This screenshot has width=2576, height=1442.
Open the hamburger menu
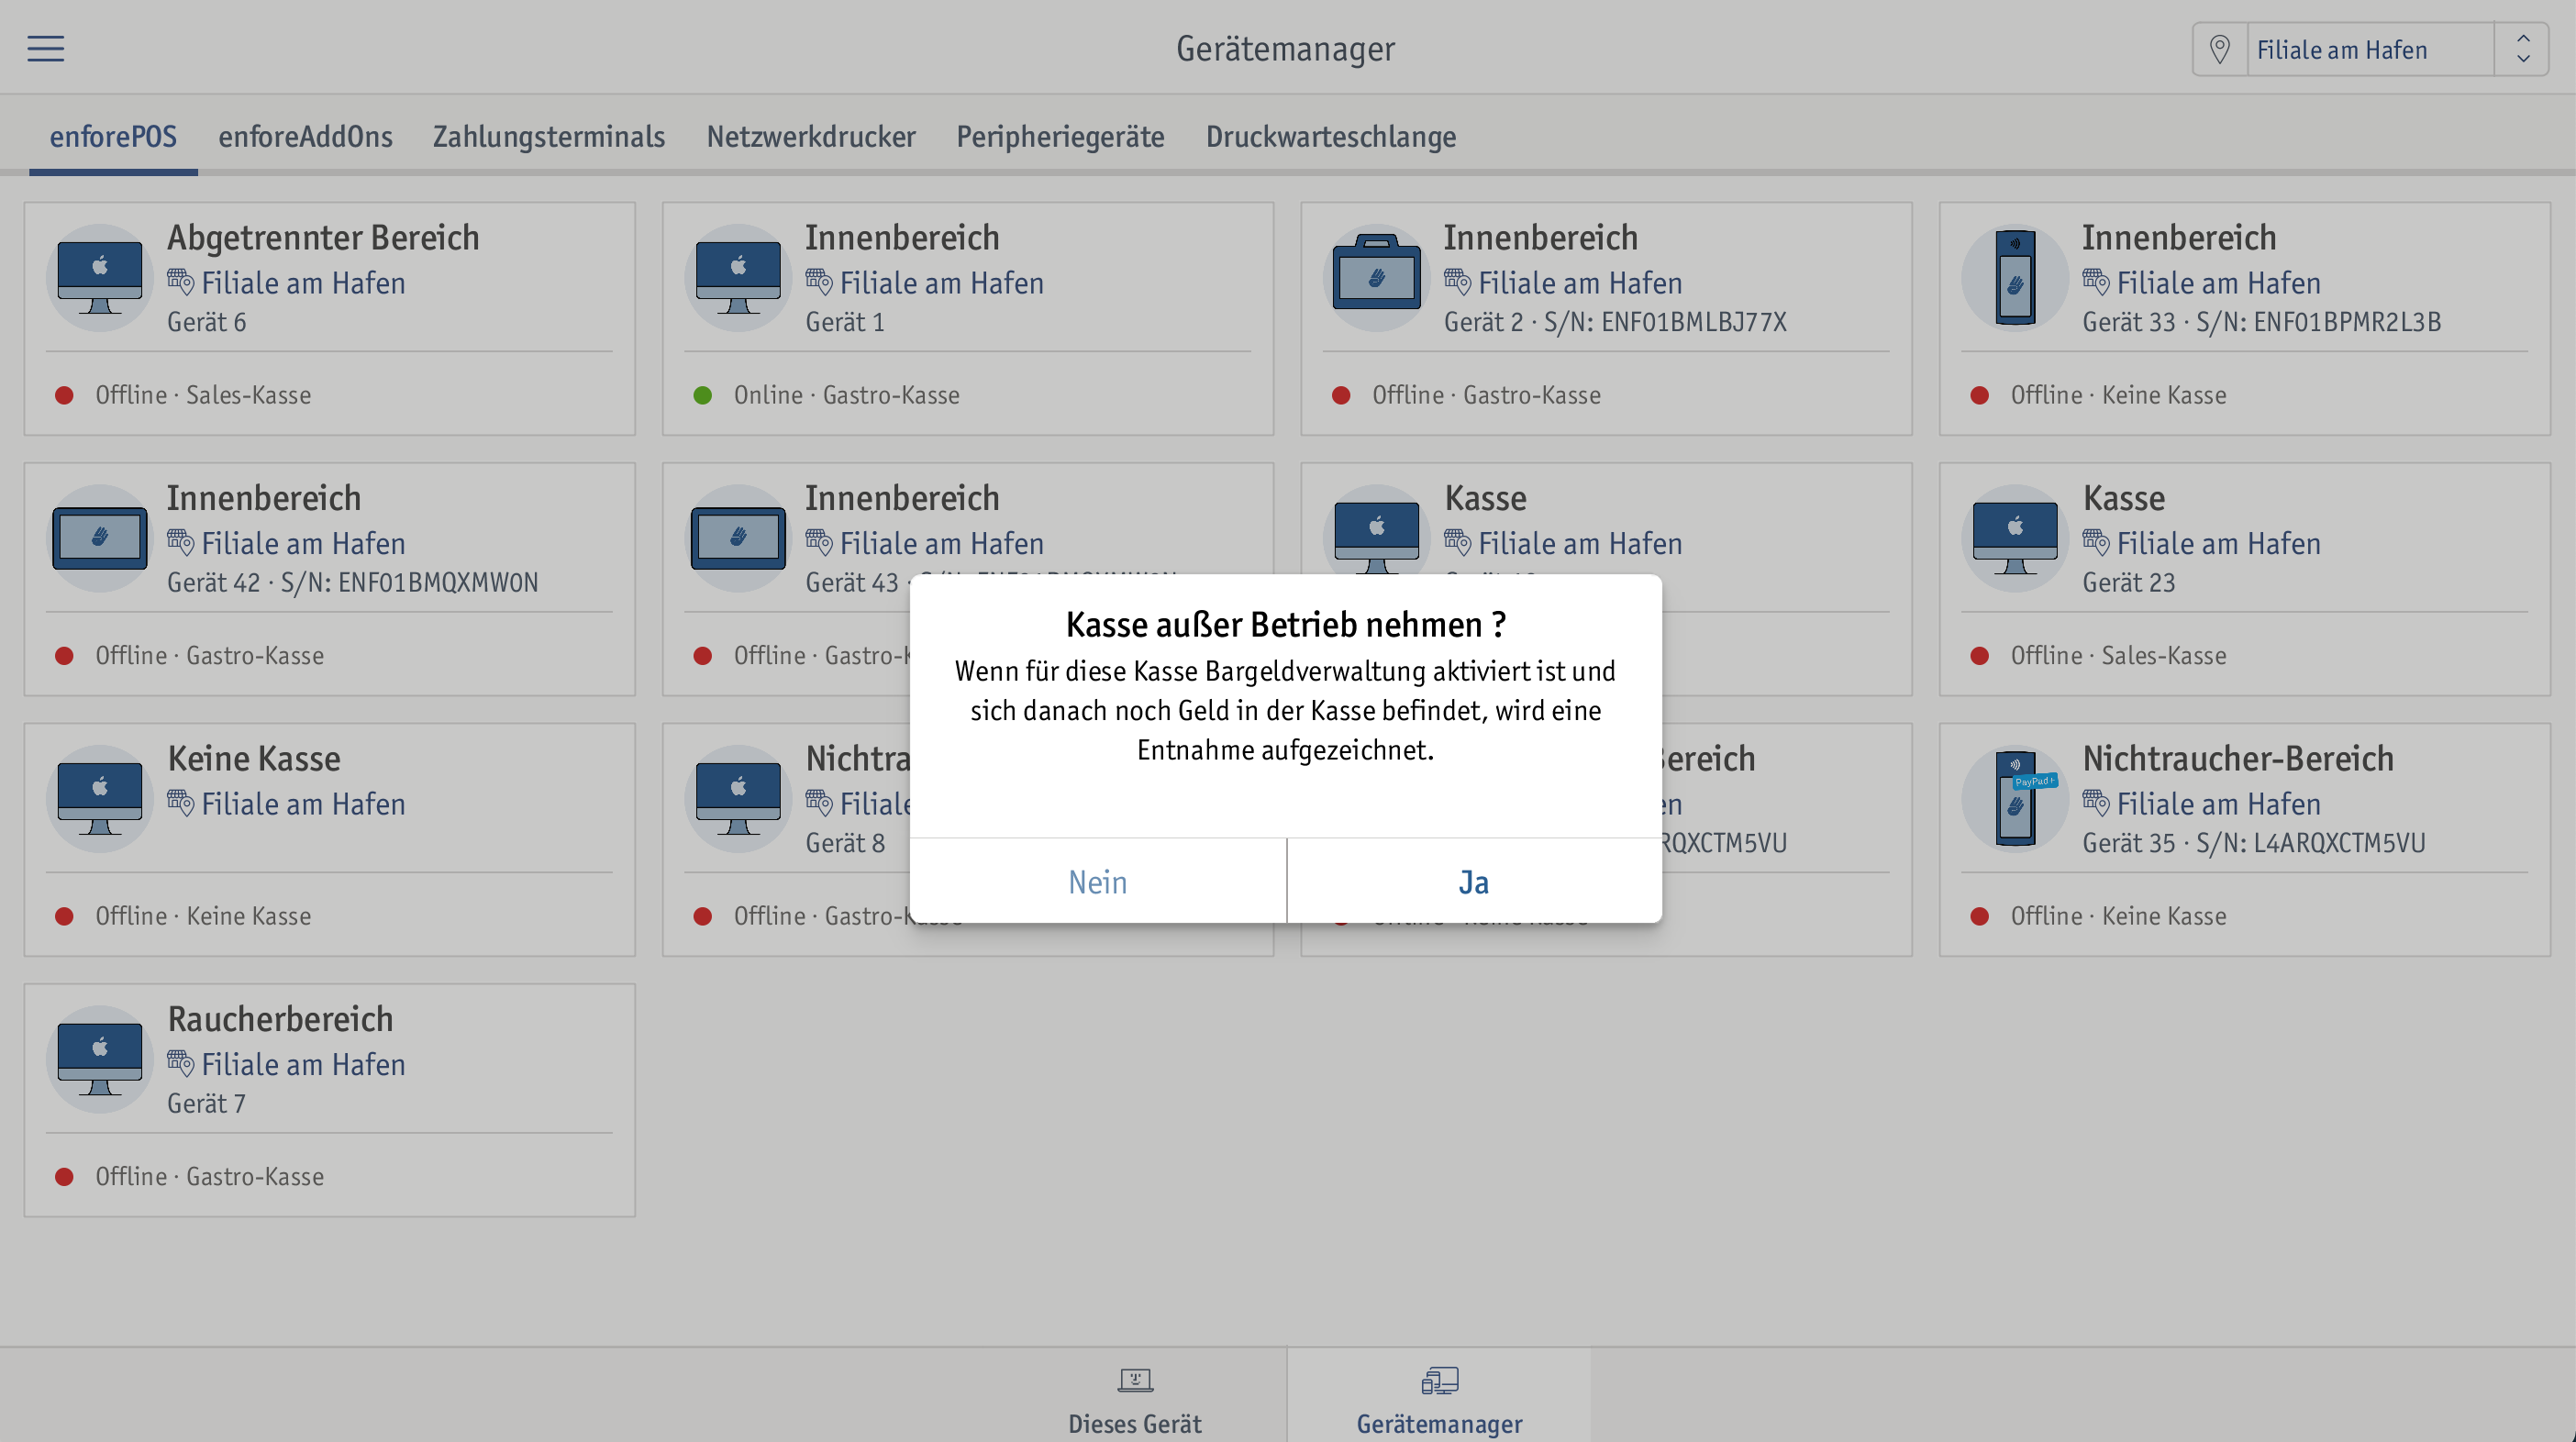(x=46, y=48)
